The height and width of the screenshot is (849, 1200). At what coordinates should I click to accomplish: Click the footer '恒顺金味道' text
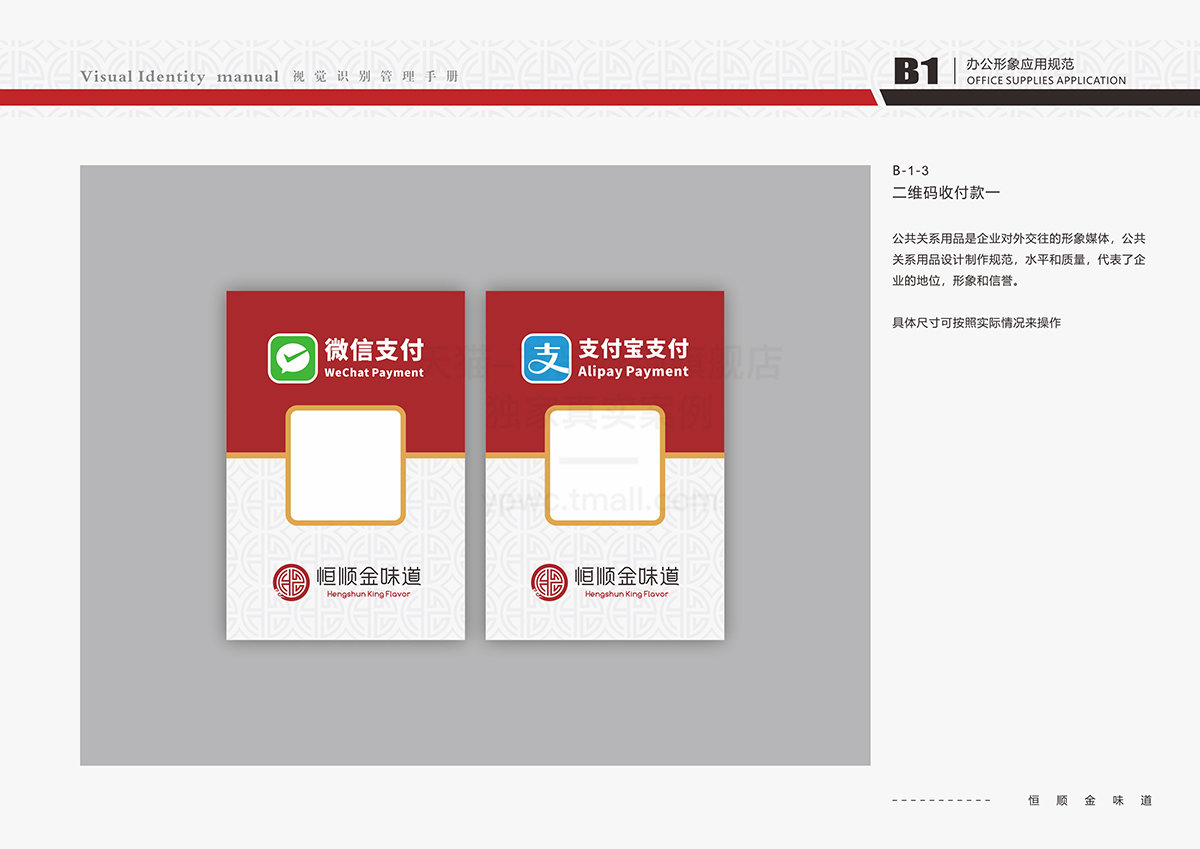click(1091, 800)
